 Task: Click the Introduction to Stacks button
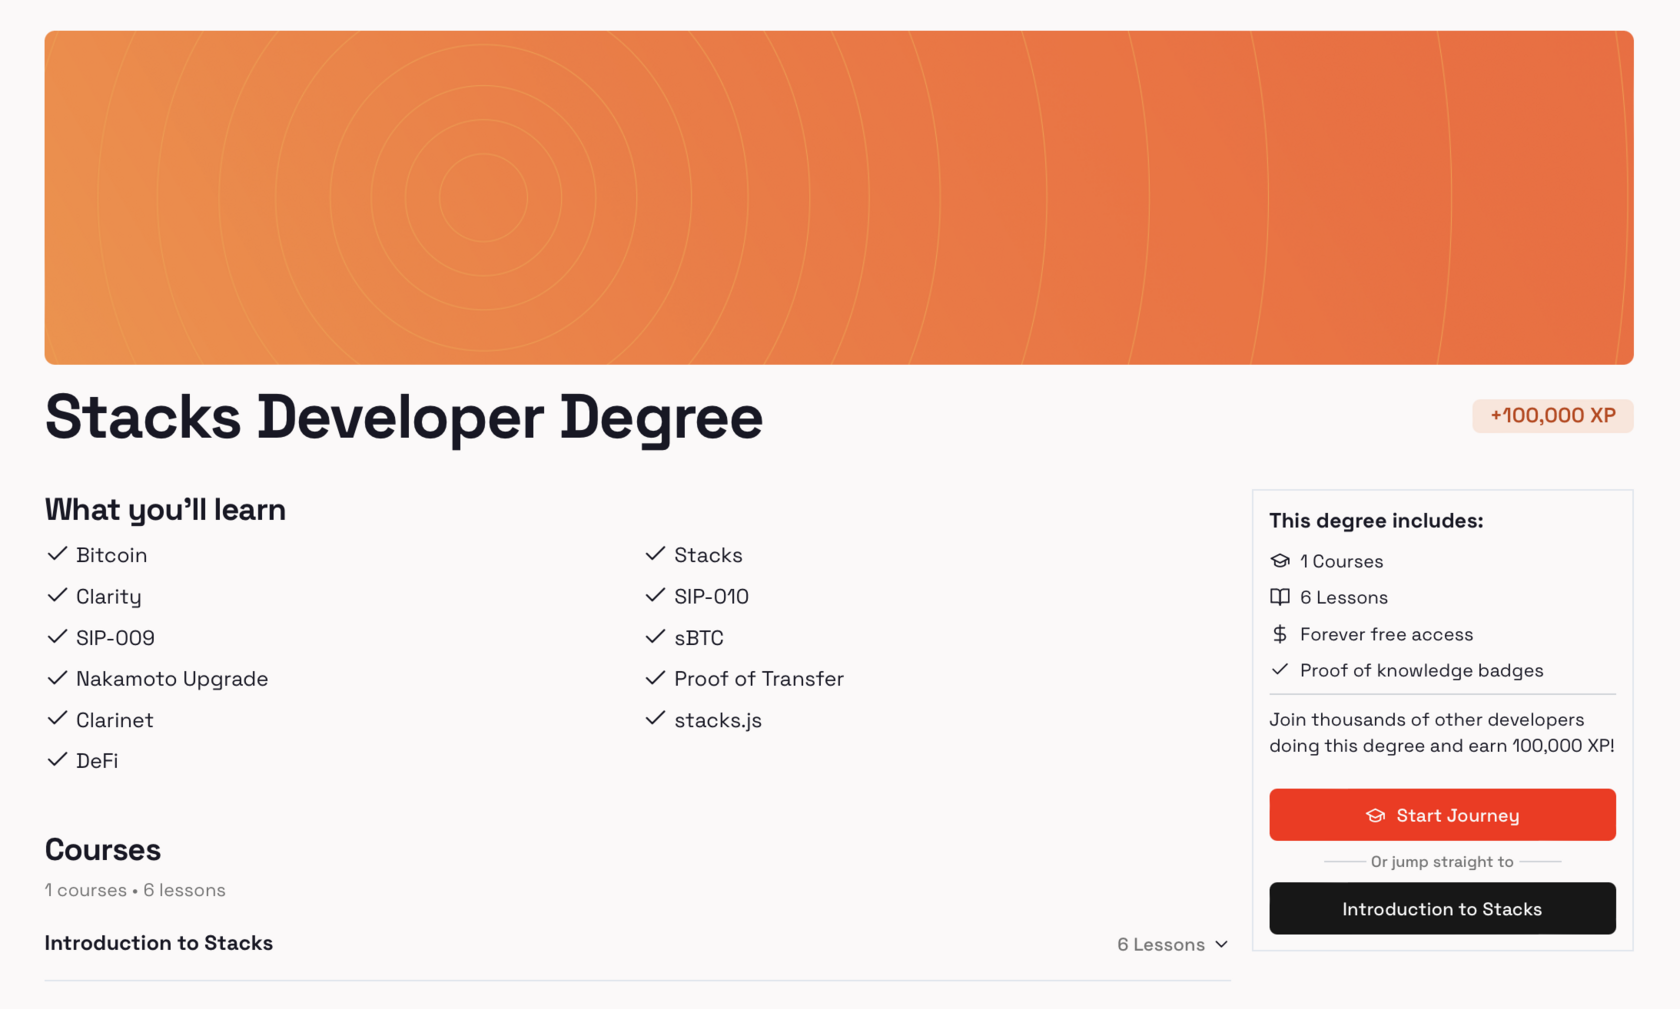click(x=1441, y=908)
